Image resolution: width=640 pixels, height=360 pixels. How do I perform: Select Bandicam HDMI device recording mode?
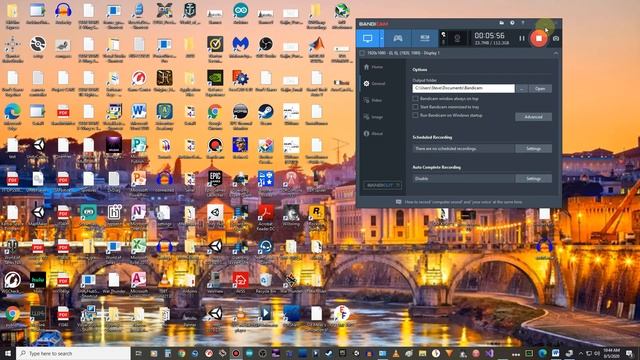(425, 38)
